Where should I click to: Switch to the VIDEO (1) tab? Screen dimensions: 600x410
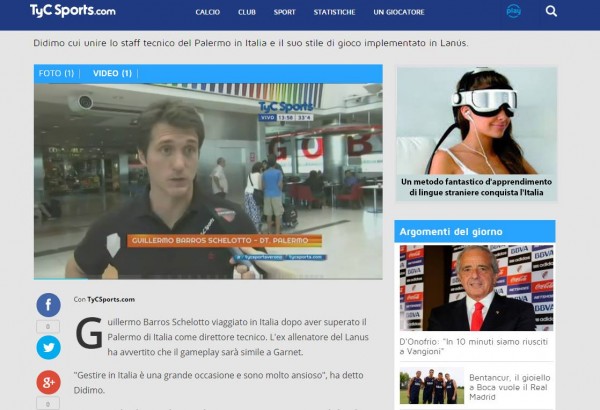click(112, 74)
